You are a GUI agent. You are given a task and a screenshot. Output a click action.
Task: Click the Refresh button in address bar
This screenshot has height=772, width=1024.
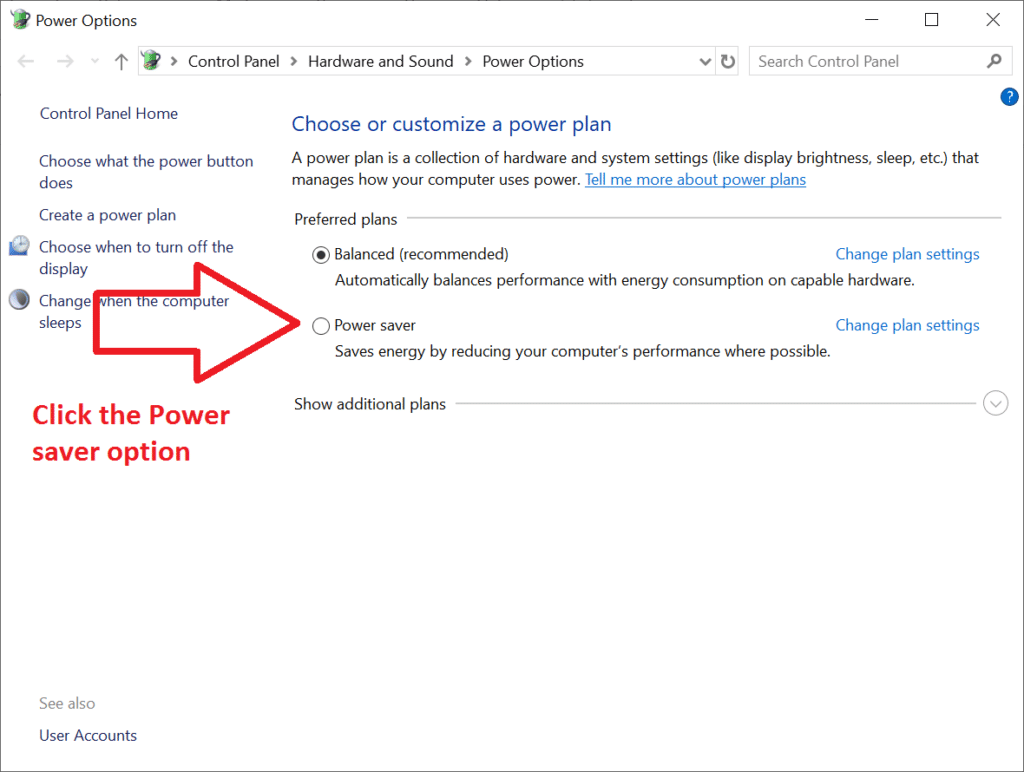coord(728,62)
